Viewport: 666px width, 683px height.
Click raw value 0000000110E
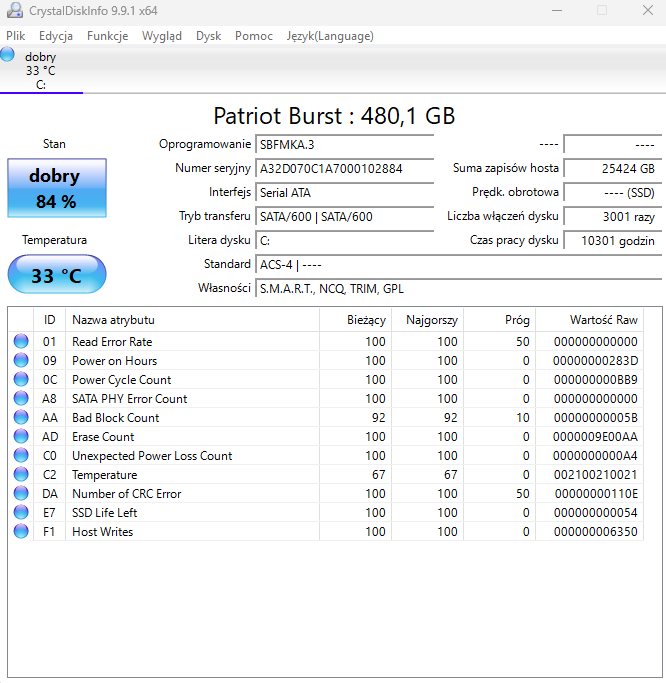pyautogui.click(x=596, y=494)
